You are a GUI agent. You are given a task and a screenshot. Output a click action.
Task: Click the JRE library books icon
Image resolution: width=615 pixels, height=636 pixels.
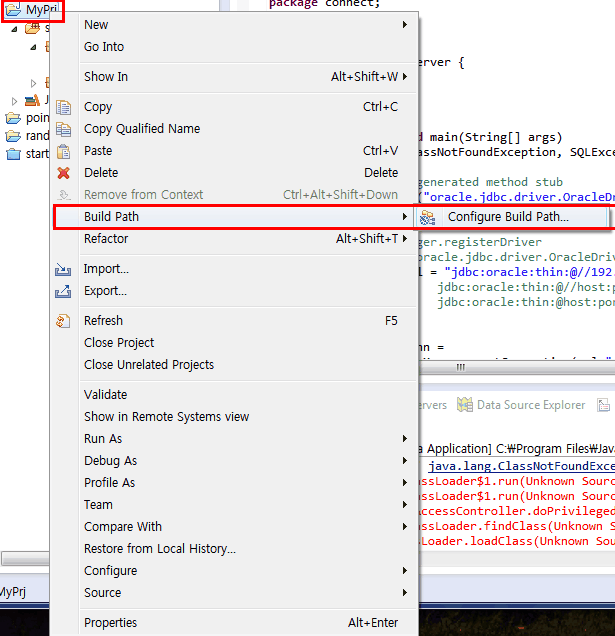pyautogui.click(x=32, y=100)
